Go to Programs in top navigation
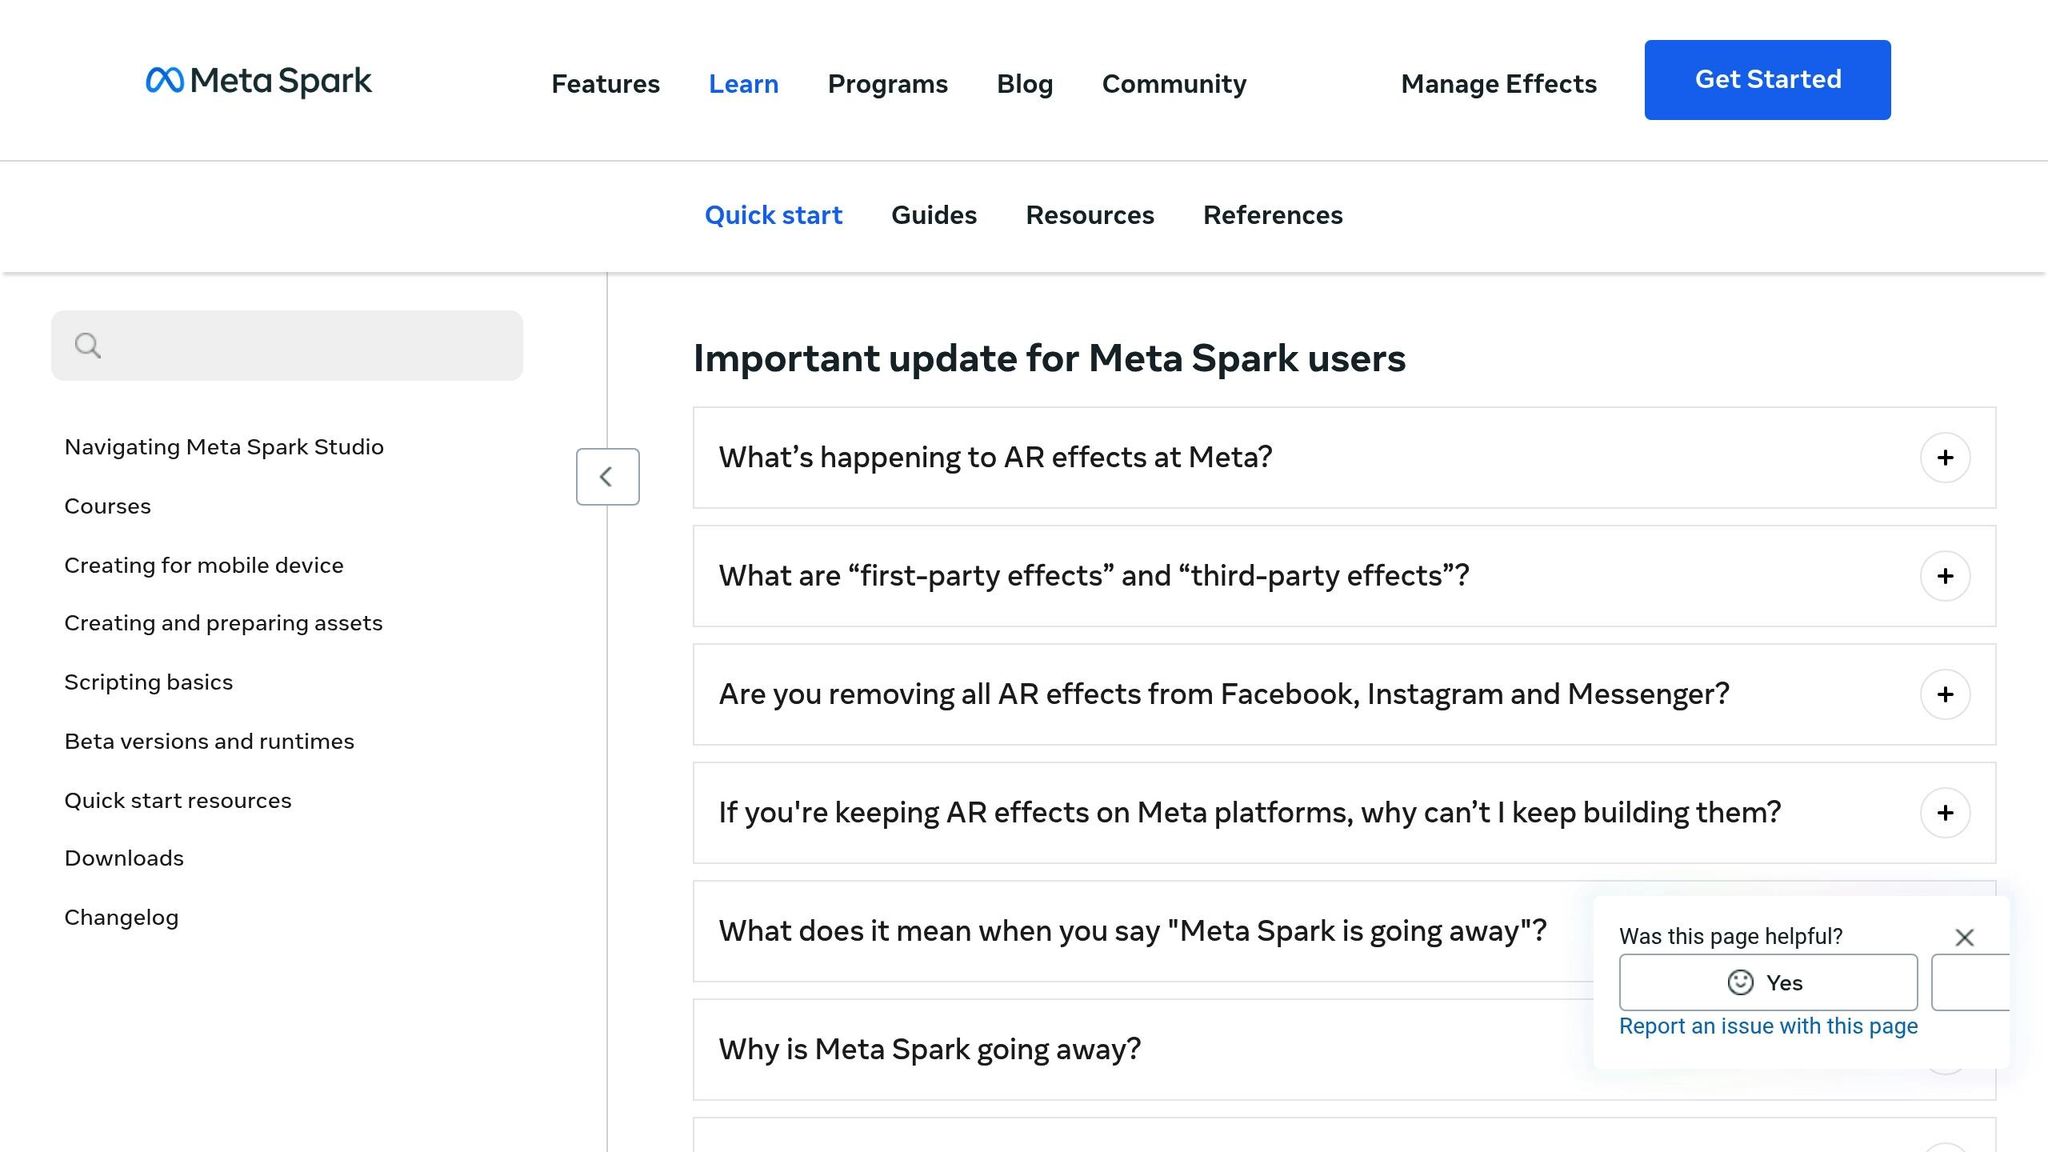 887,84
